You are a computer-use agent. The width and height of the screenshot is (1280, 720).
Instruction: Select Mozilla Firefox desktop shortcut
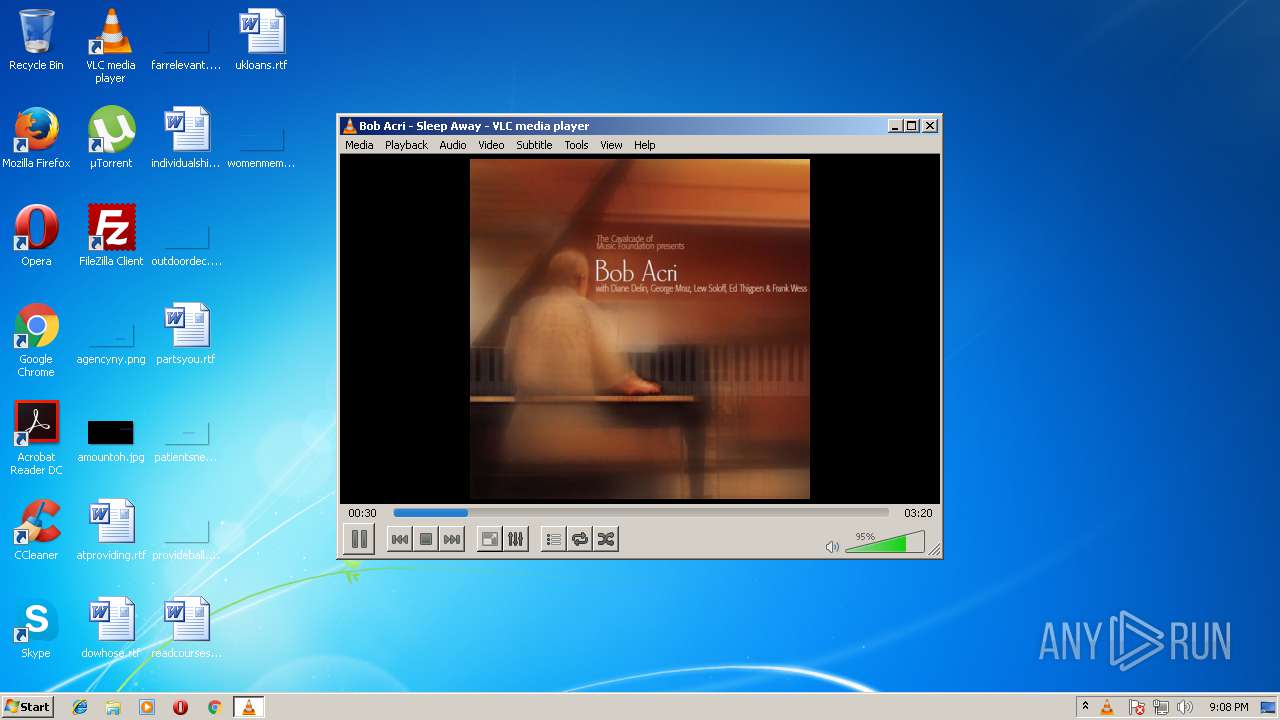pyautogui.click(x=36, y=138)
